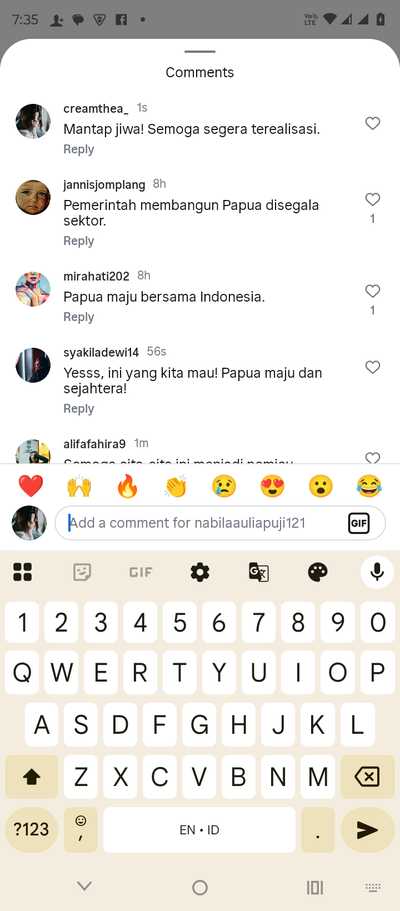
Task: Open the keyboard translate tool
Action: 259,573
